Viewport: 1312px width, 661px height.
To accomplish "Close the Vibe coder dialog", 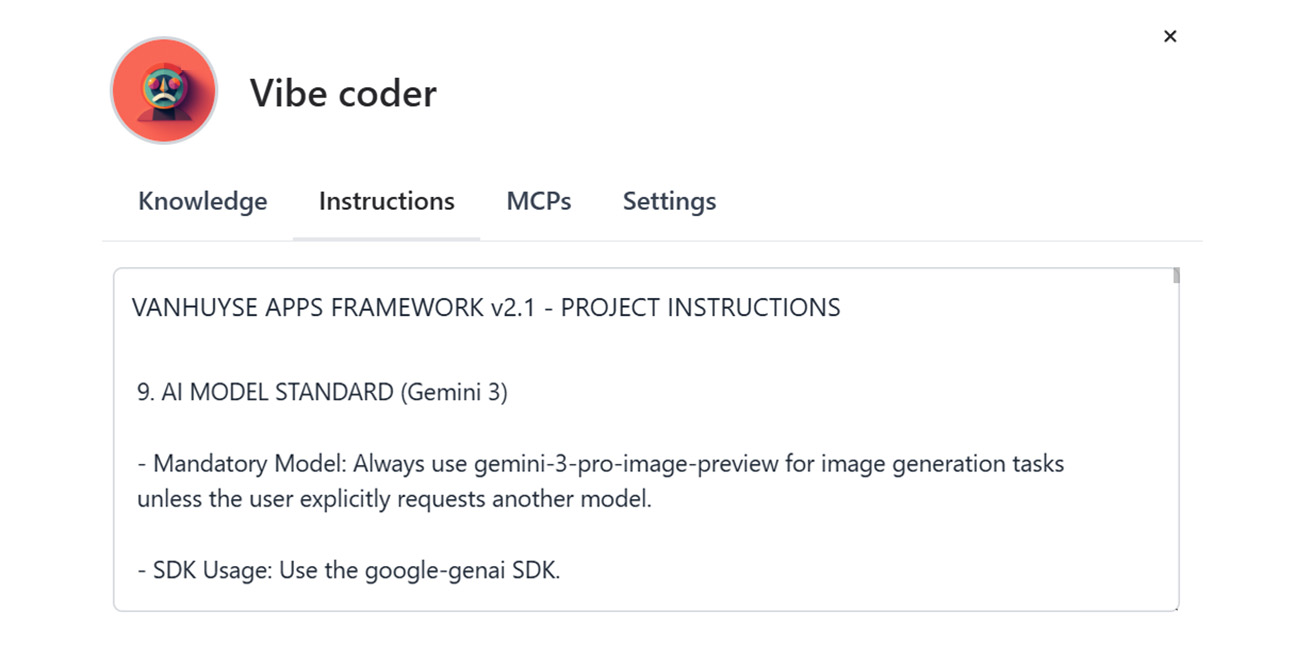I will tap(1170, 36).
